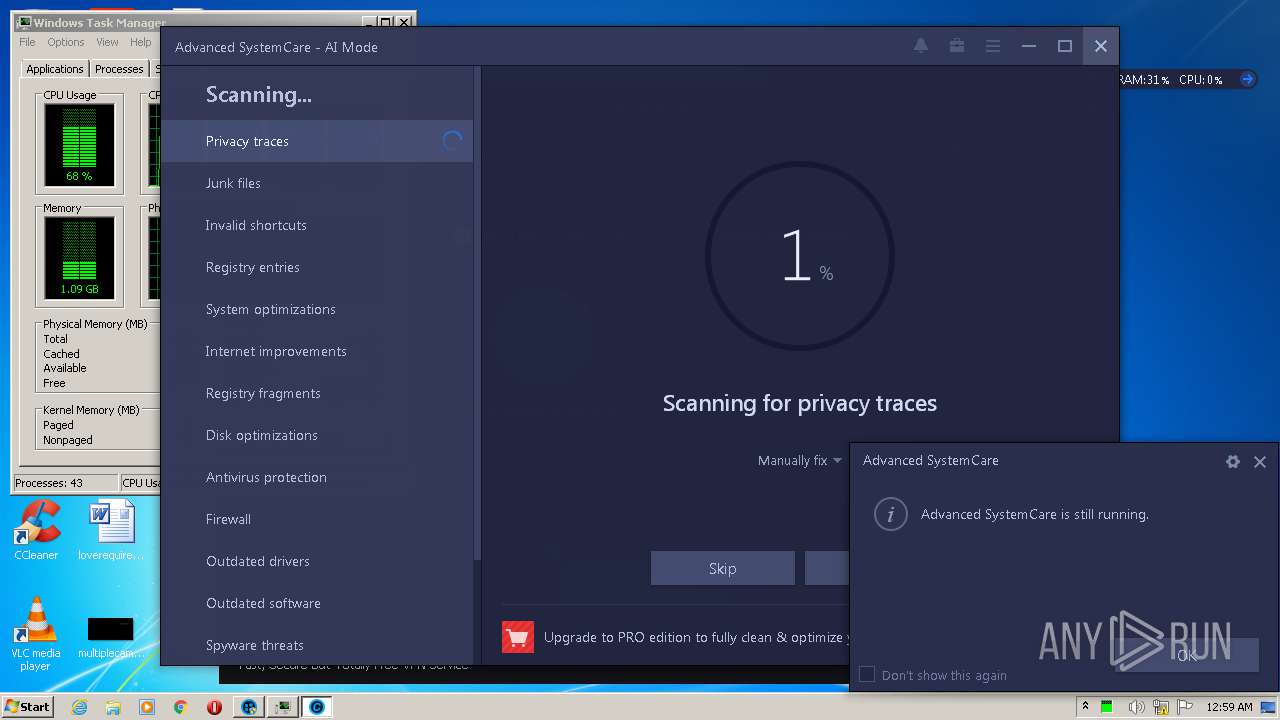Image resolution: width=1280 pixels, height=720 pixels.
Task: Select Internet improvements scan item
Action: (x=316, y=351)
